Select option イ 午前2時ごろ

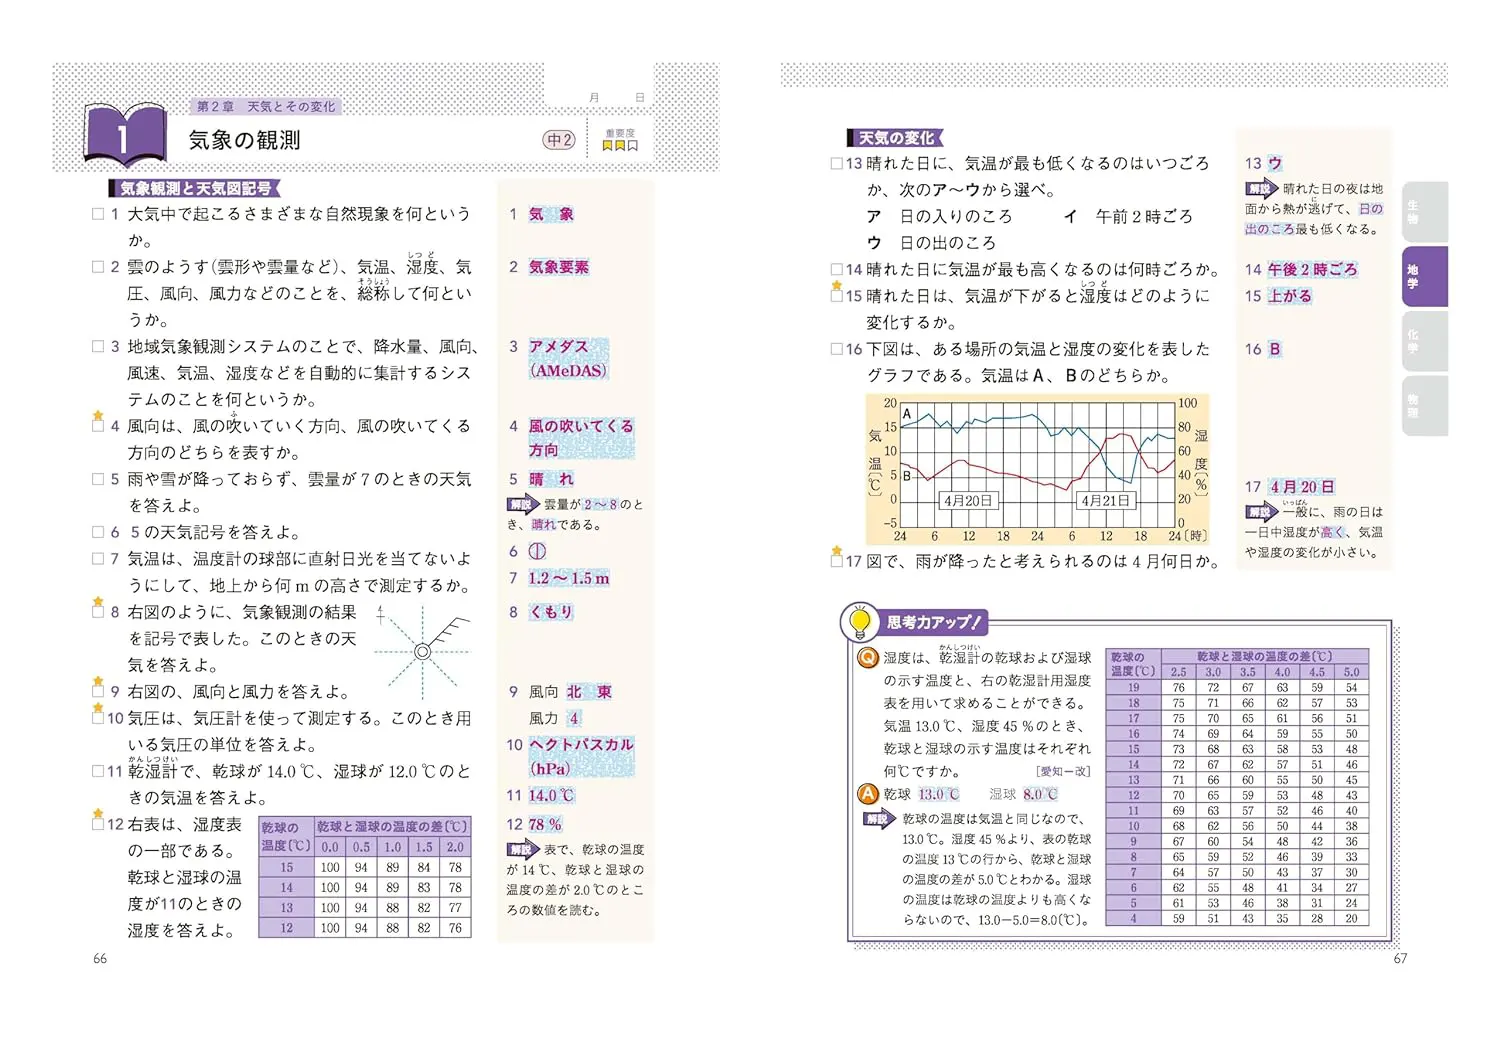[x=1128, y=216]
